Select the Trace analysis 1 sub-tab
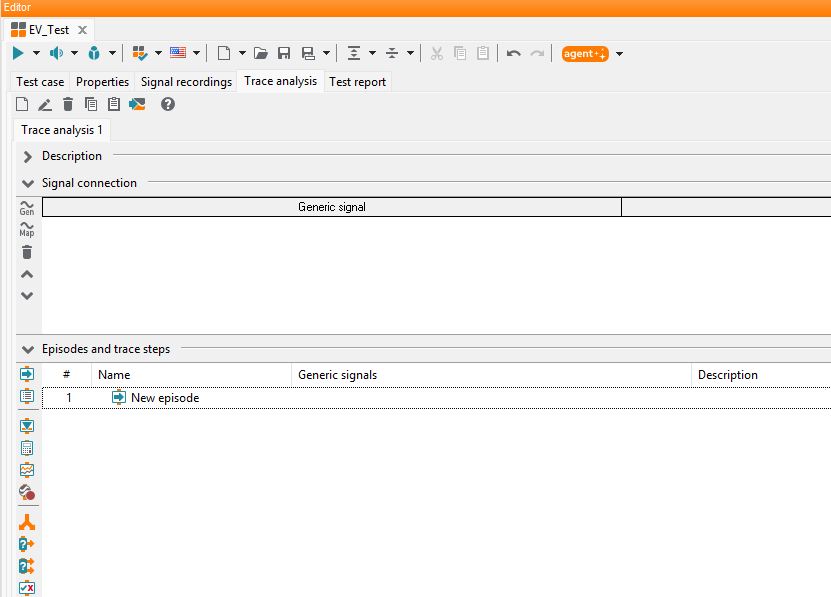 pyautogui.click(x=62, y=130)
